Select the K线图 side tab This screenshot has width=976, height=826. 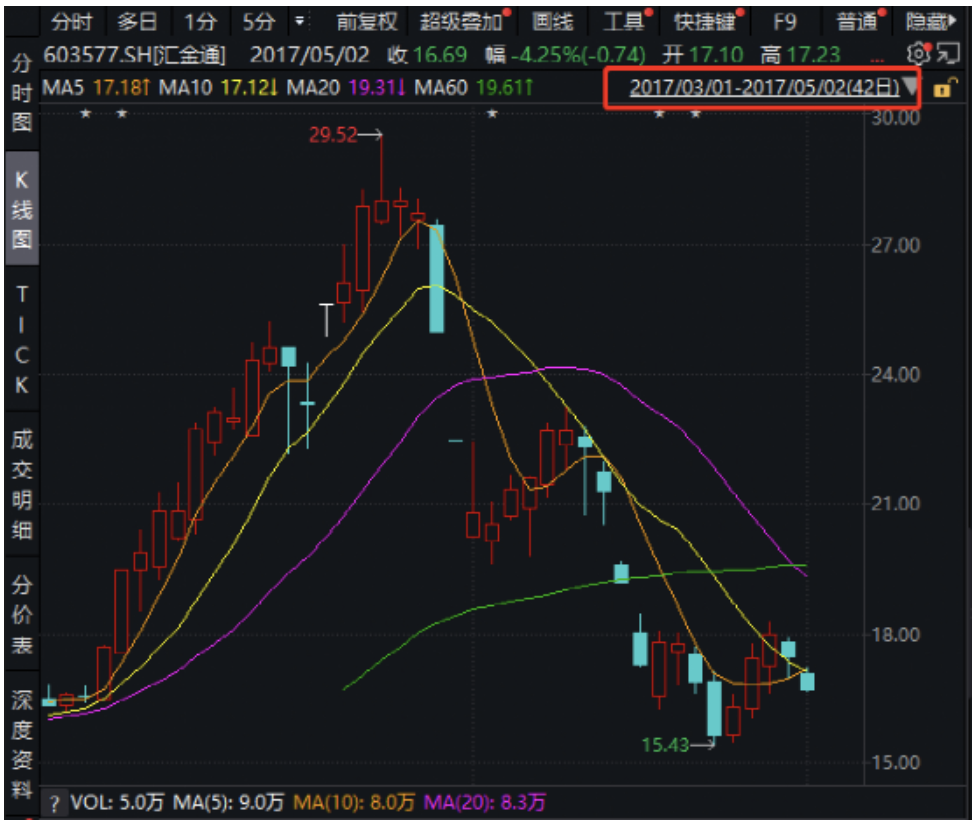21,208
